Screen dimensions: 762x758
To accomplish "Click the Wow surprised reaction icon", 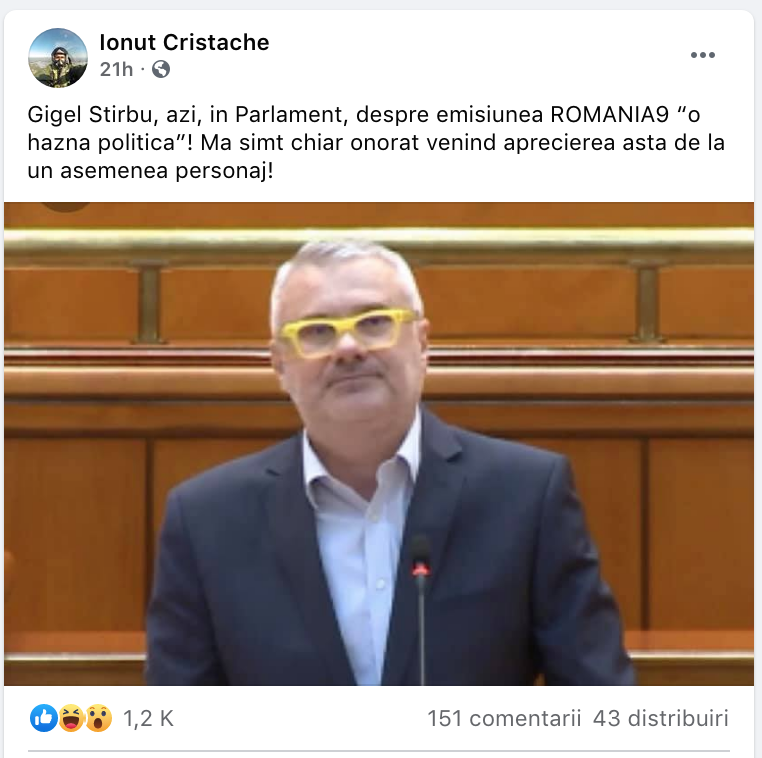I will [x=99, y=718].
